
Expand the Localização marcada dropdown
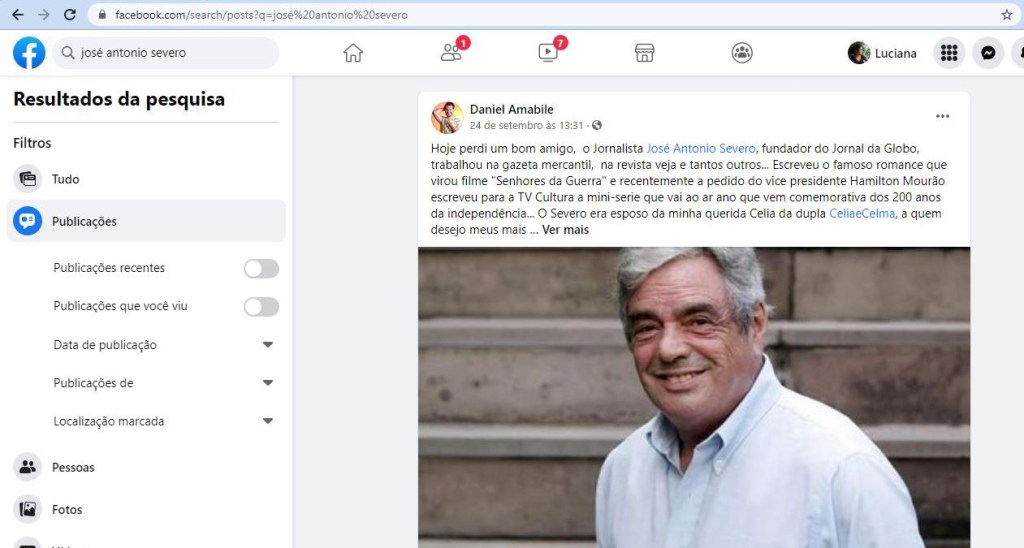click(163, 422)
